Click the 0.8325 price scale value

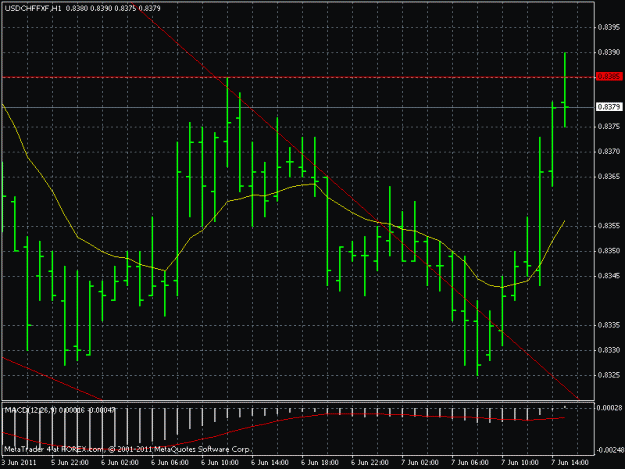tap(609, 375)
